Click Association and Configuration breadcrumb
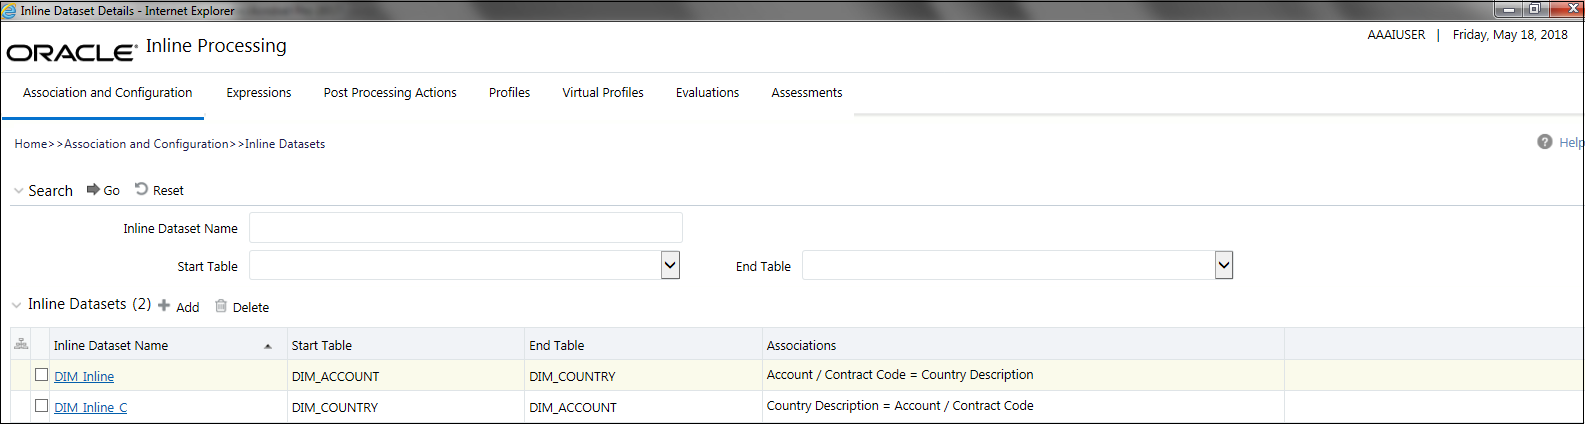 146,144
